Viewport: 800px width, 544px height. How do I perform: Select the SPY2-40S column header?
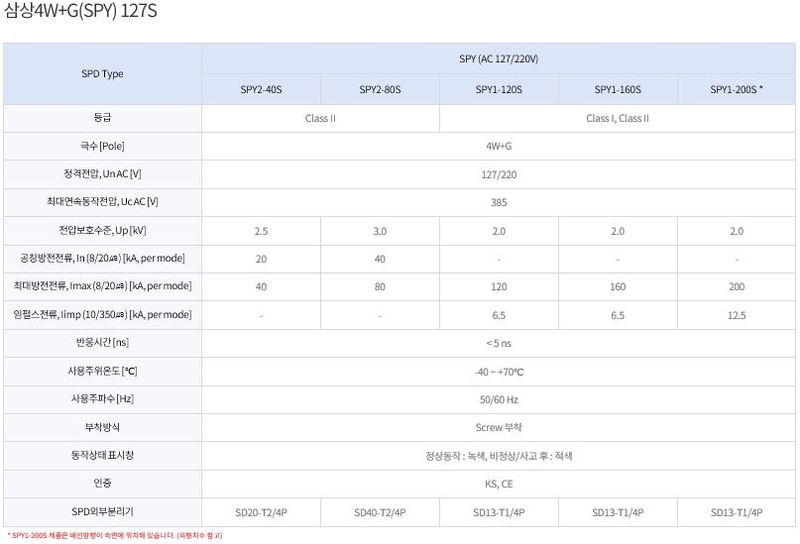(x=261, y=89)
